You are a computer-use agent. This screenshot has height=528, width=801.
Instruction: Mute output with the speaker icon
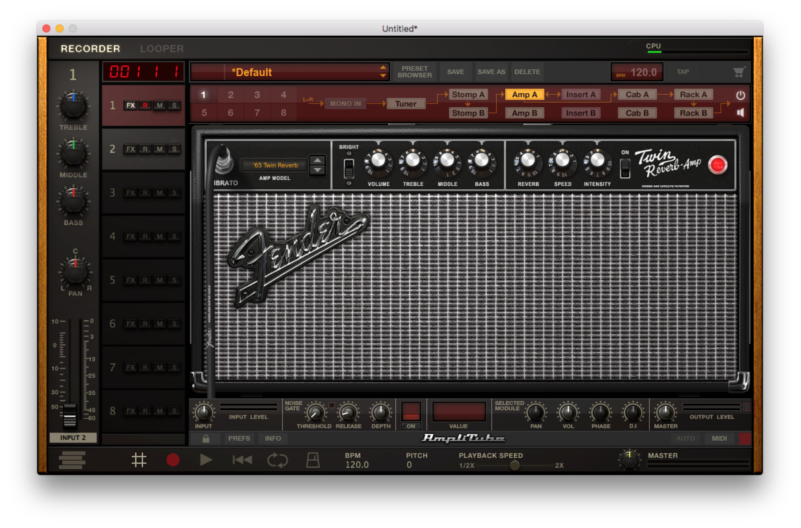740,112
